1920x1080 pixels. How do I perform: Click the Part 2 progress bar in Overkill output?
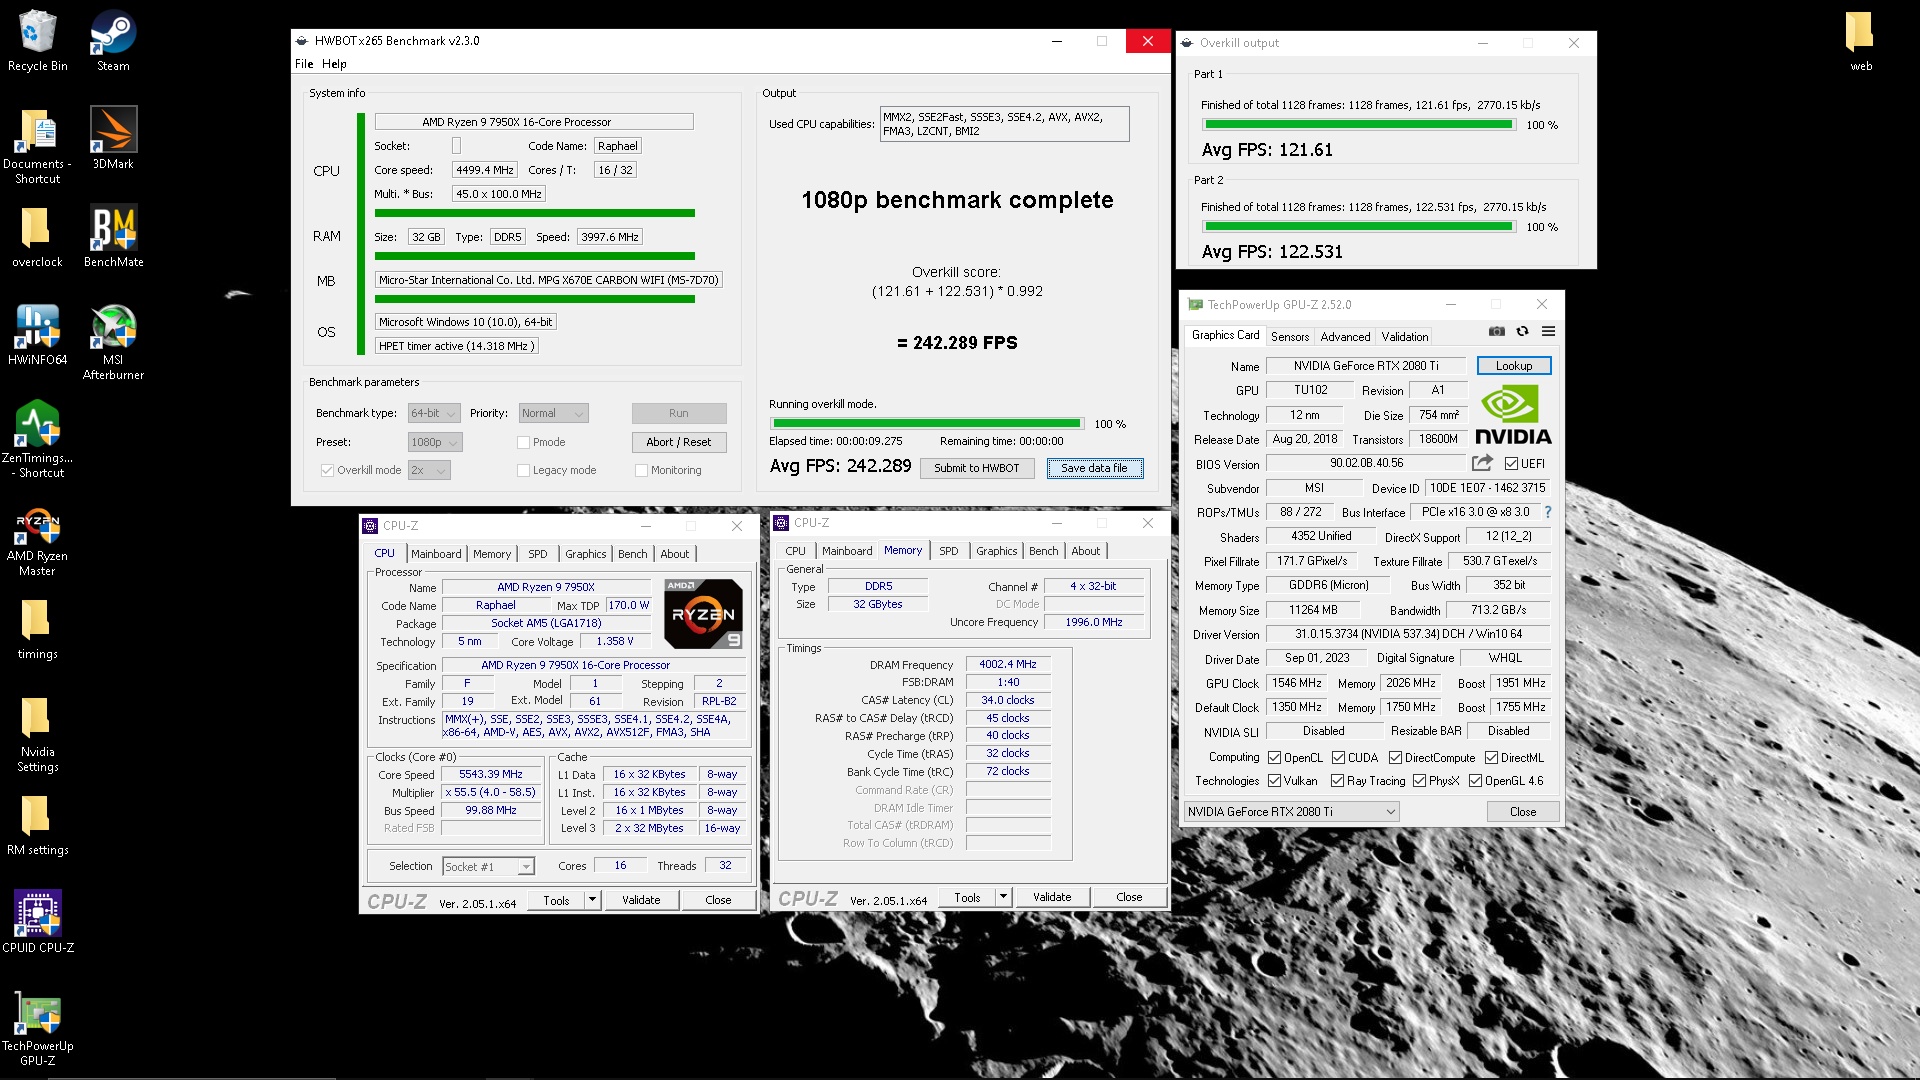click(1359, 227)
